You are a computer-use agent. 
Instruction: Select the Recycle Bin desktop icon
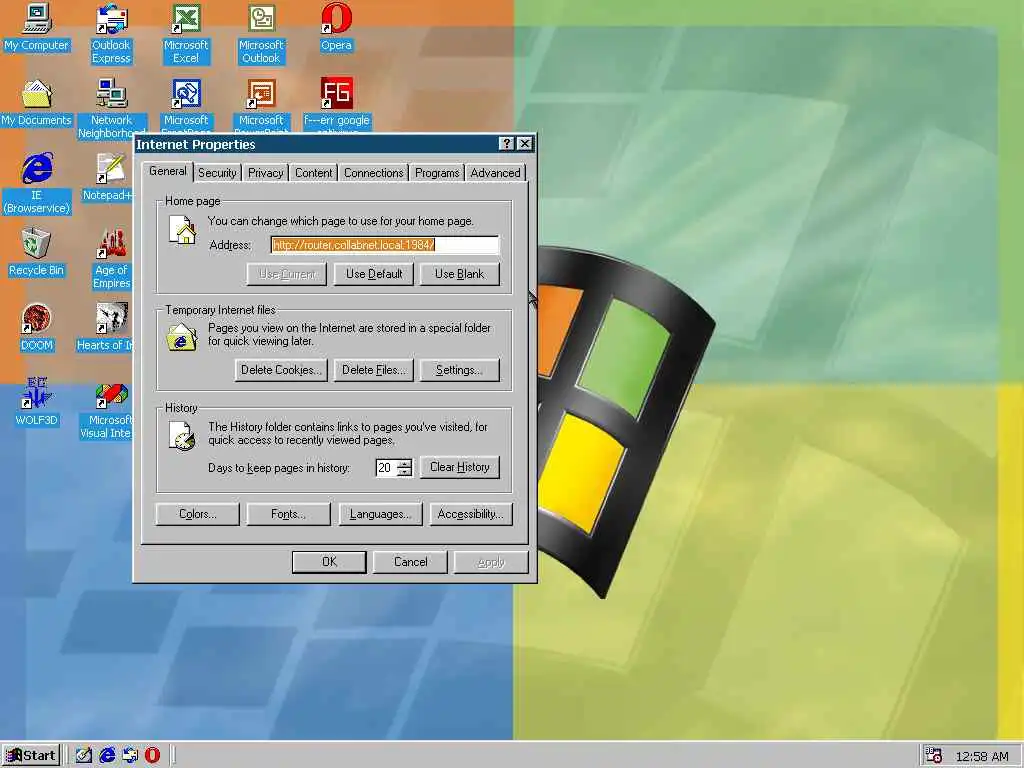[x=37, y=253]
